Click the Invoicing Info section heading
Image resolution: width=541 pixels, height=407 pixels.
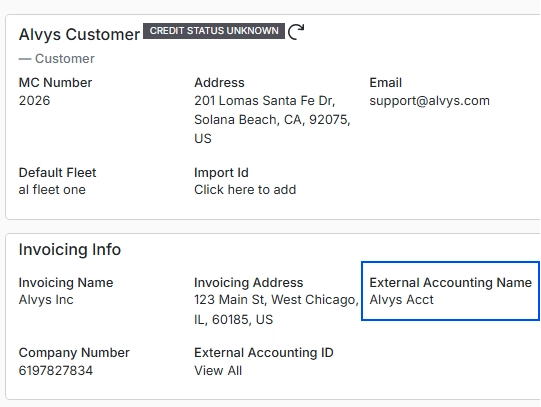[70, 249]
